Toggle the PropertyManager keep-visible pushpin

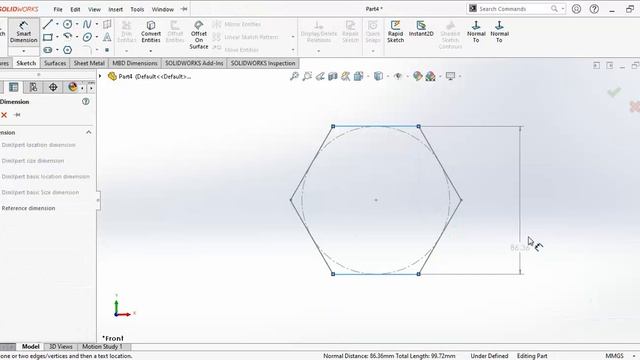(x=17, y=115)
